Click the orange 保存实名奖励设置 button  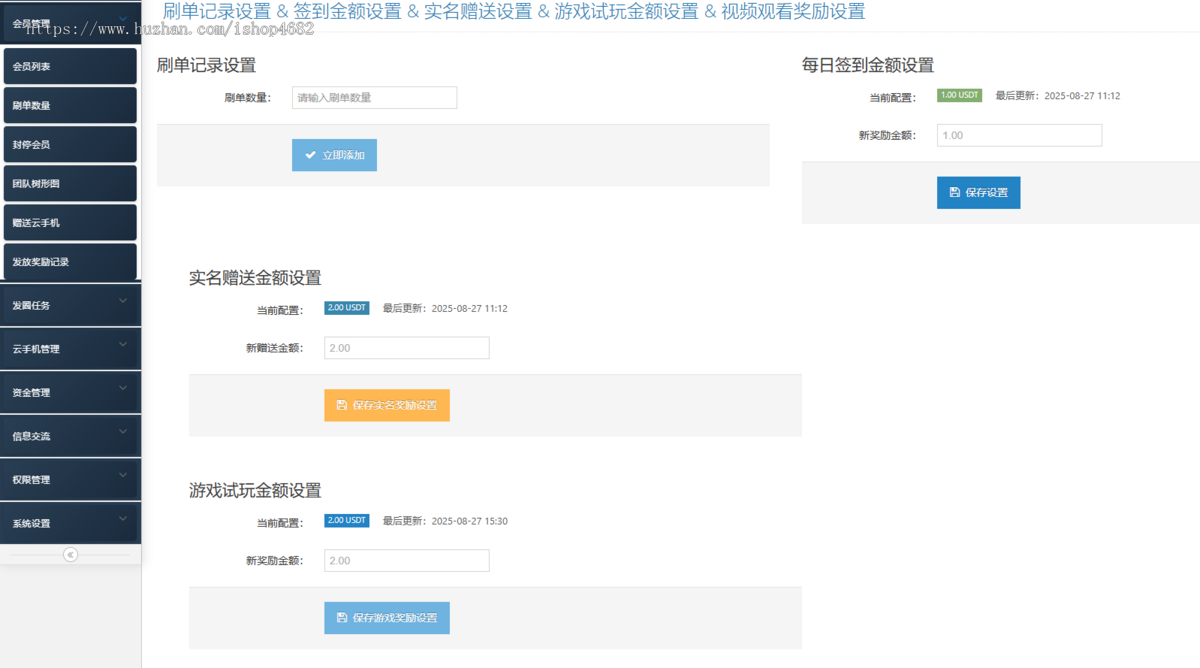coord(387,405)
